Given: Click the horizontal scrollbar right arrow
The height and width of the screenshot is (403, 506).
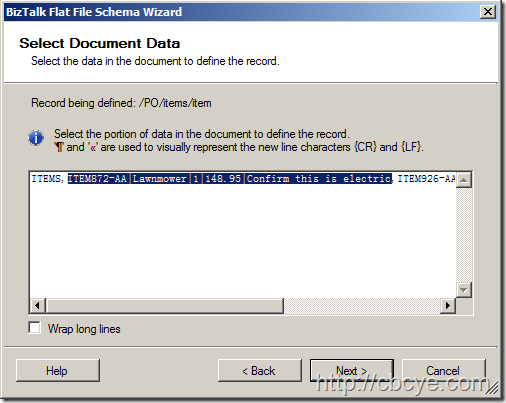Looking at the screenshot, I should click(x=448, y=306).
